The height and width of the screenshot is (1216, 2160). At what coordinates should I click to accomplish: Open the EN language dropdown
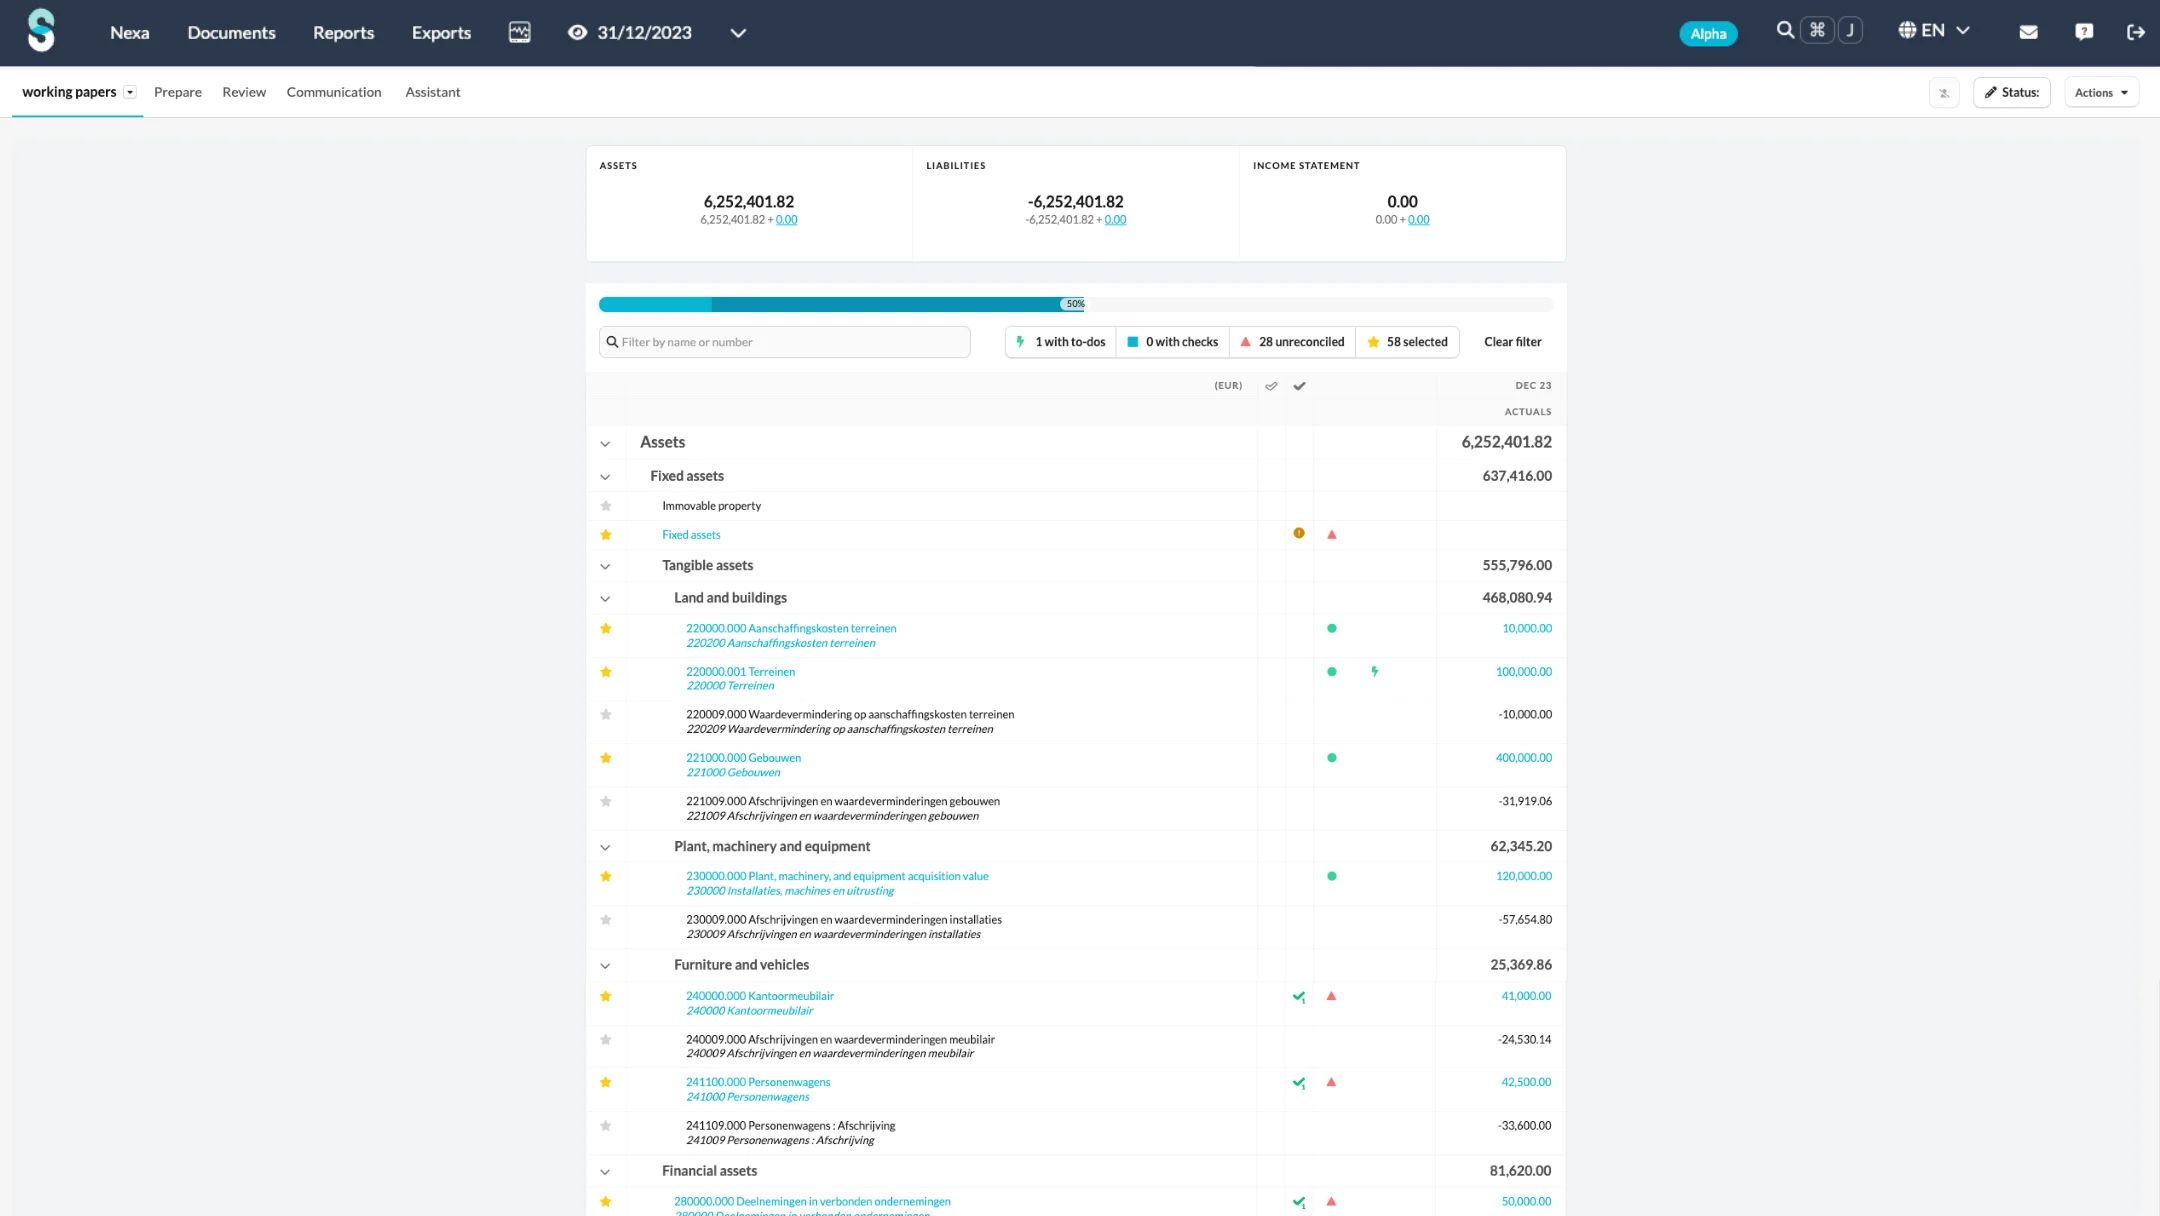(x=1934, y=31)
